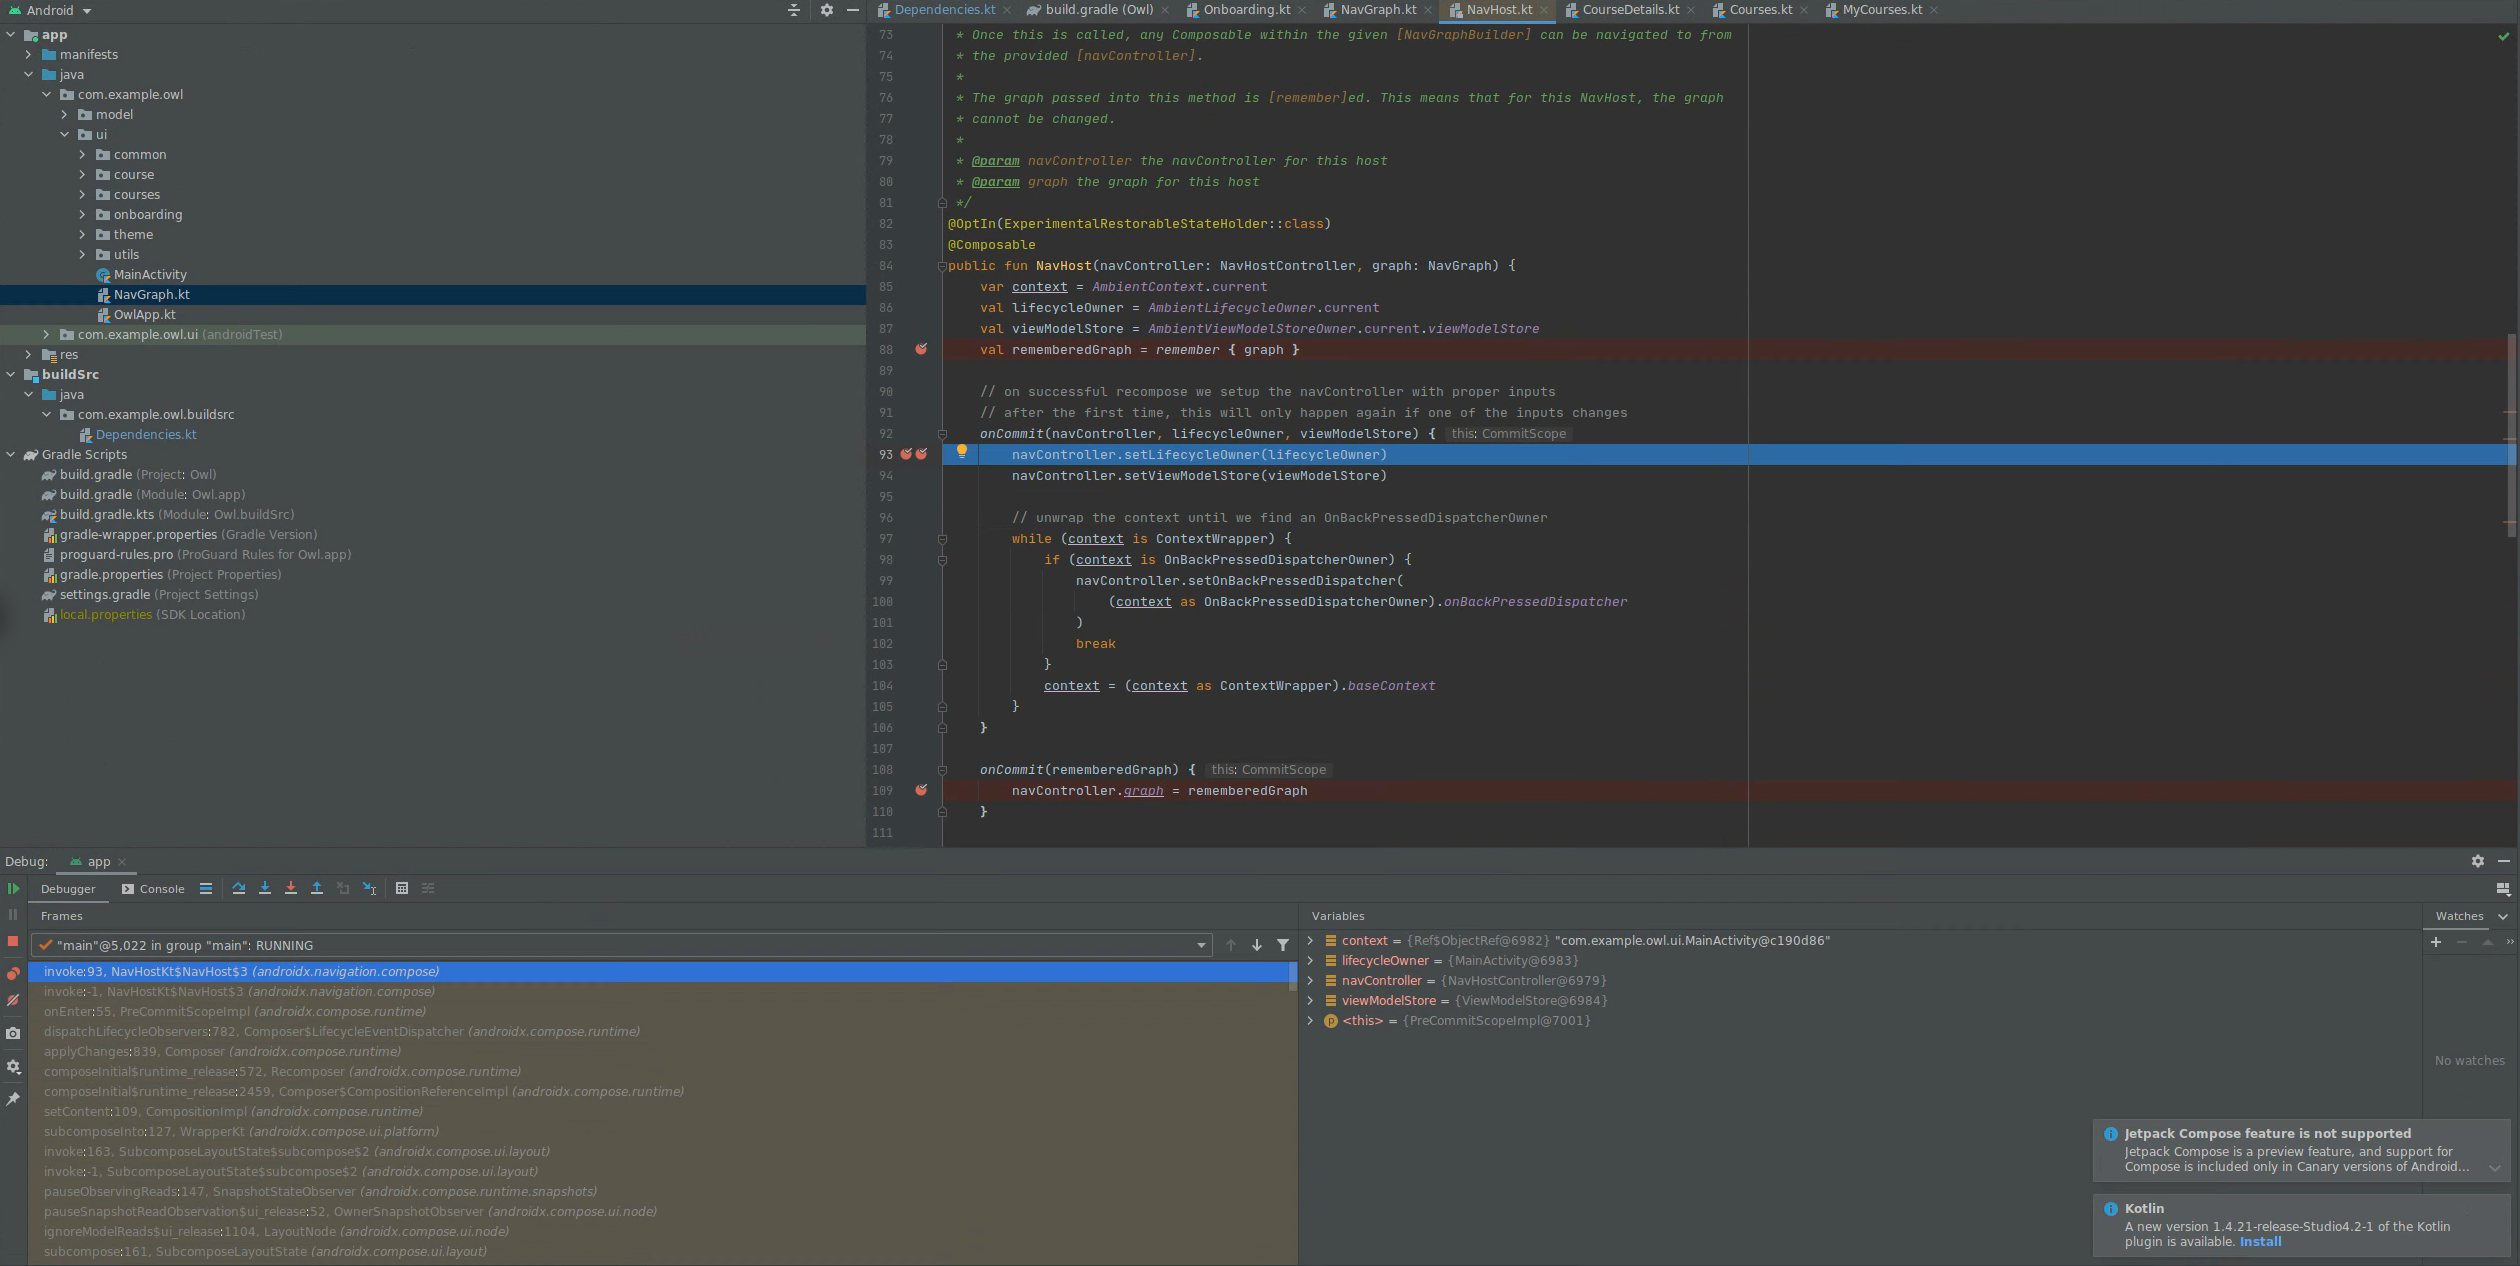The image size is (2520, 1266).
Task: Click the intention lightbulb on line 93
Action: [961, 452]
